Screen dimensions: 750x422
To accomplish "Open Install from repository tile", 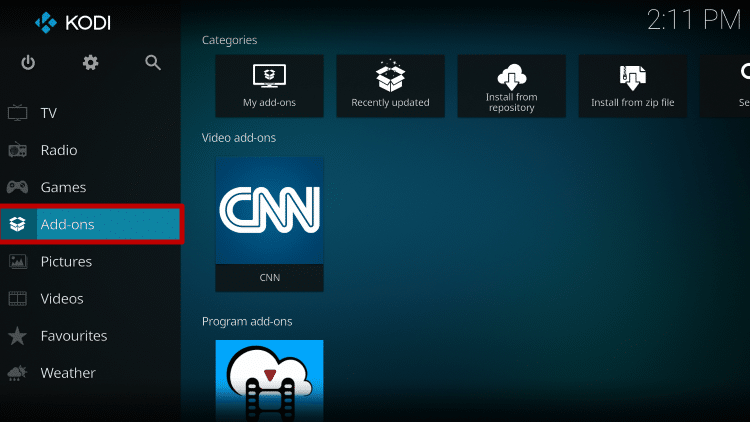I will pyautogui.click(x=511, y=86).
